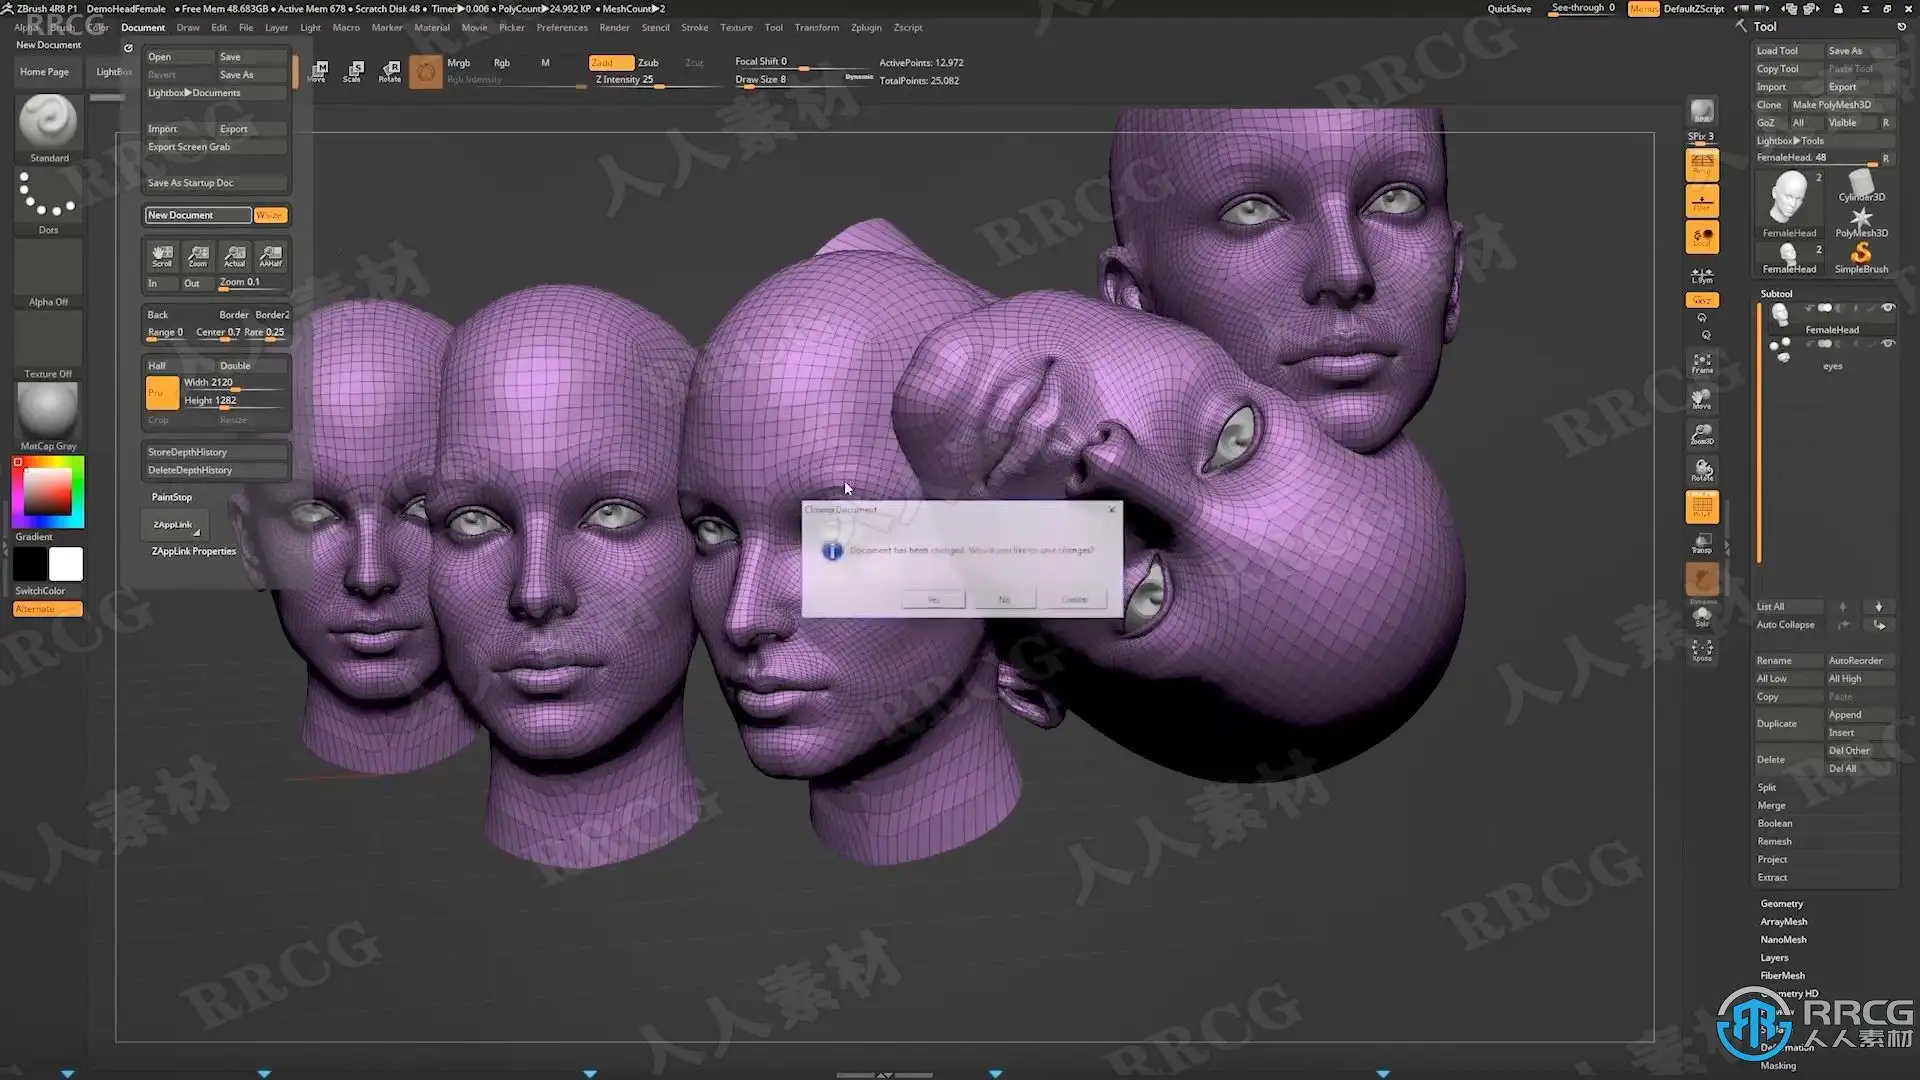1920x1080 pixels.
Task: Hide the FemaleHead subtool eye
Action: [x=1888, y=308]
